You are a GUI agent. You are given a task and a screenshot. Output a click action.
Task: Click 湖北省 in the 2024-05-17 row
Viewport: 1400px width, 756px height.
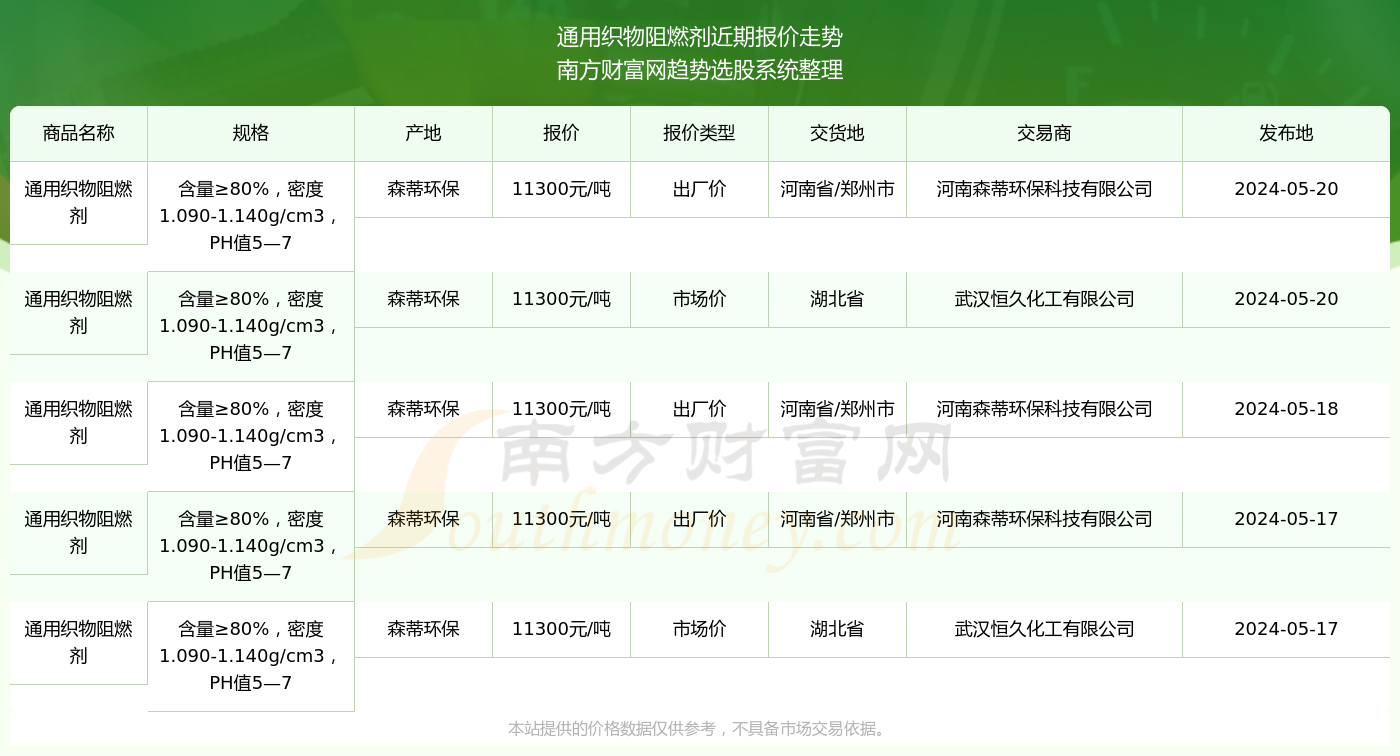coord(838,629)
